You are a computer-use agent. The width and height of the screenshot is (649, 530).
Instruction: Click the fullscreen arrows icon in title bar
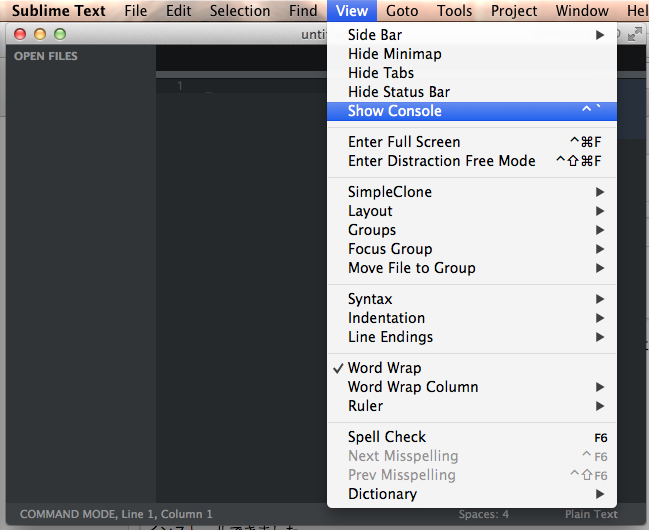point(635,34)
